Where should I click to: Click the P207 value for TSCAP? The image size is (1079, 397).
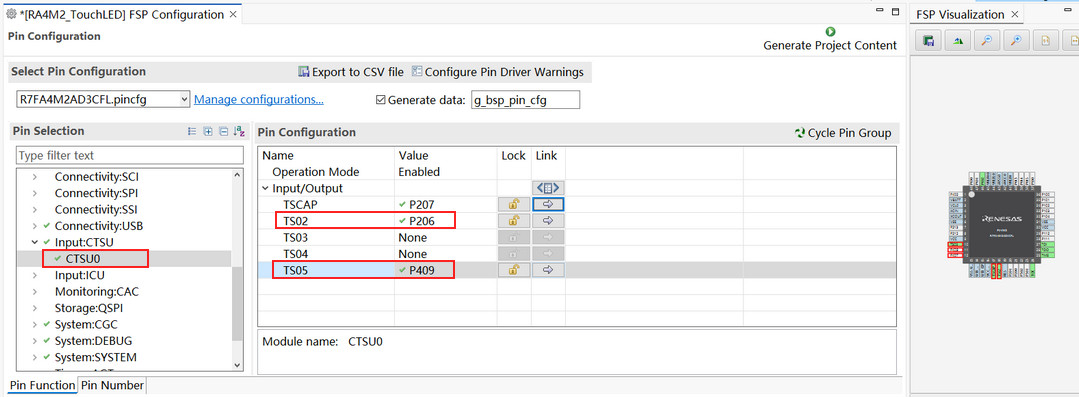(421, 204)
